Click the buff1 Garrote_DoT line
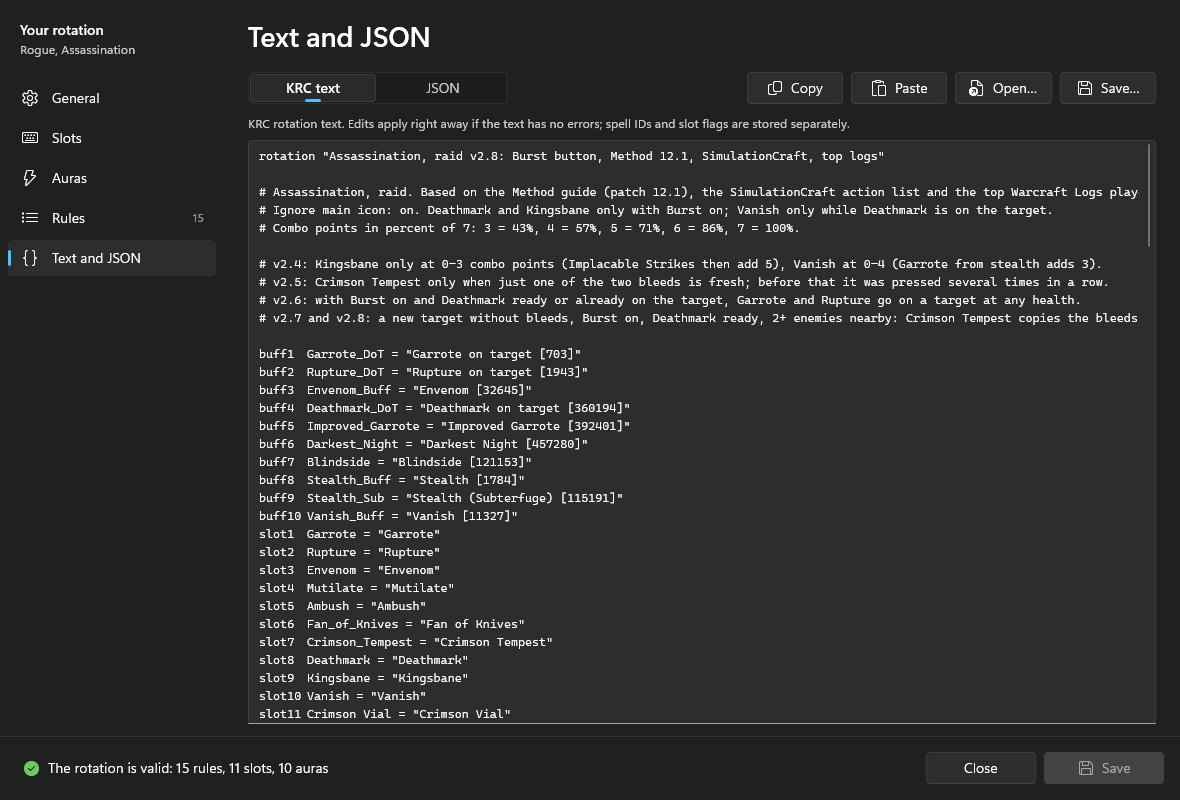1180x800 pixels. pyautogui.click(x=420, y=354)
